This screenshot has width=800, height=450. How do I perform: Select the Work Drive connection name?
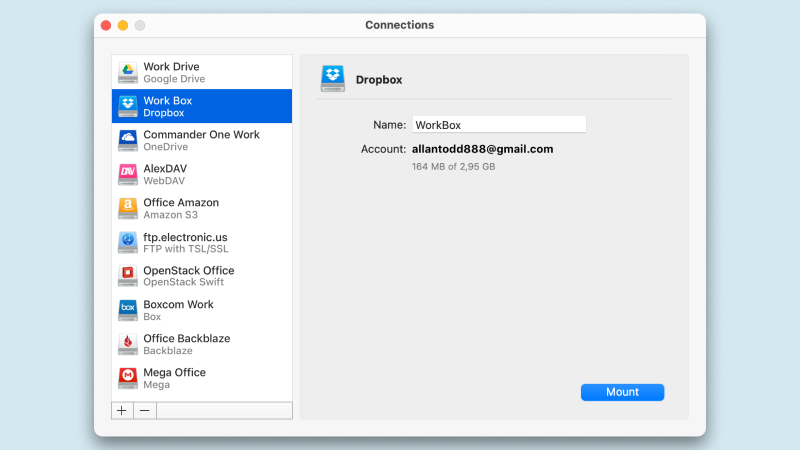pos(171,67)
